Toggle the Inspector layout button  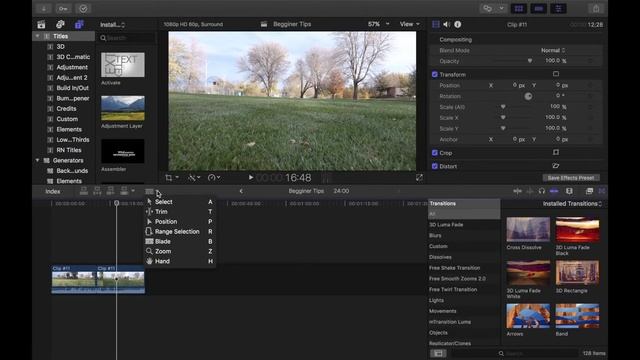(x=558, y=9)
